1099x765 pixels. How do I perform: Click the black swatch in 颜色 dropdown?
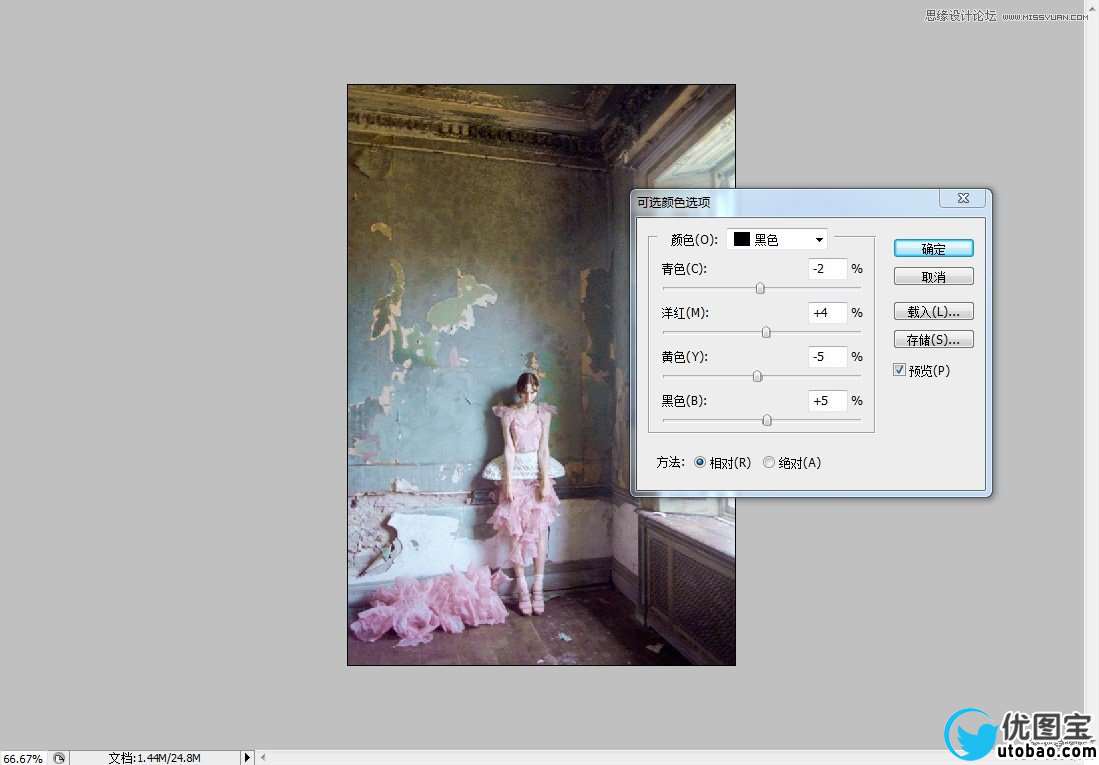click(x=742, y=240)
